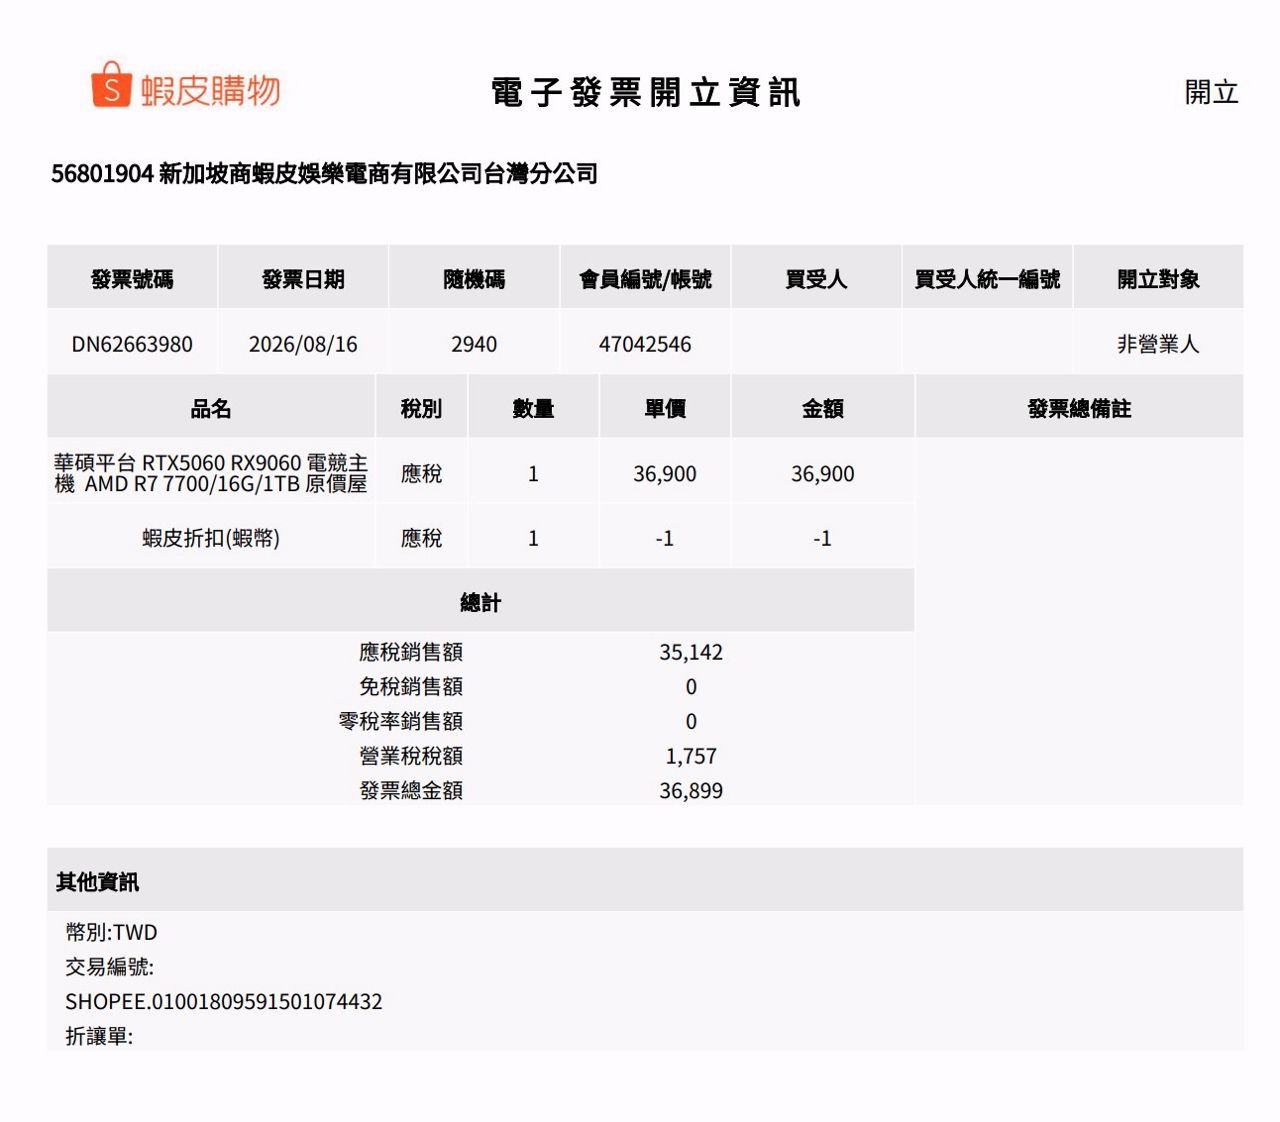Click the quantity 1 in the 蝦皮折扣 row
Screen dimensions: 1280x1122
533,538
